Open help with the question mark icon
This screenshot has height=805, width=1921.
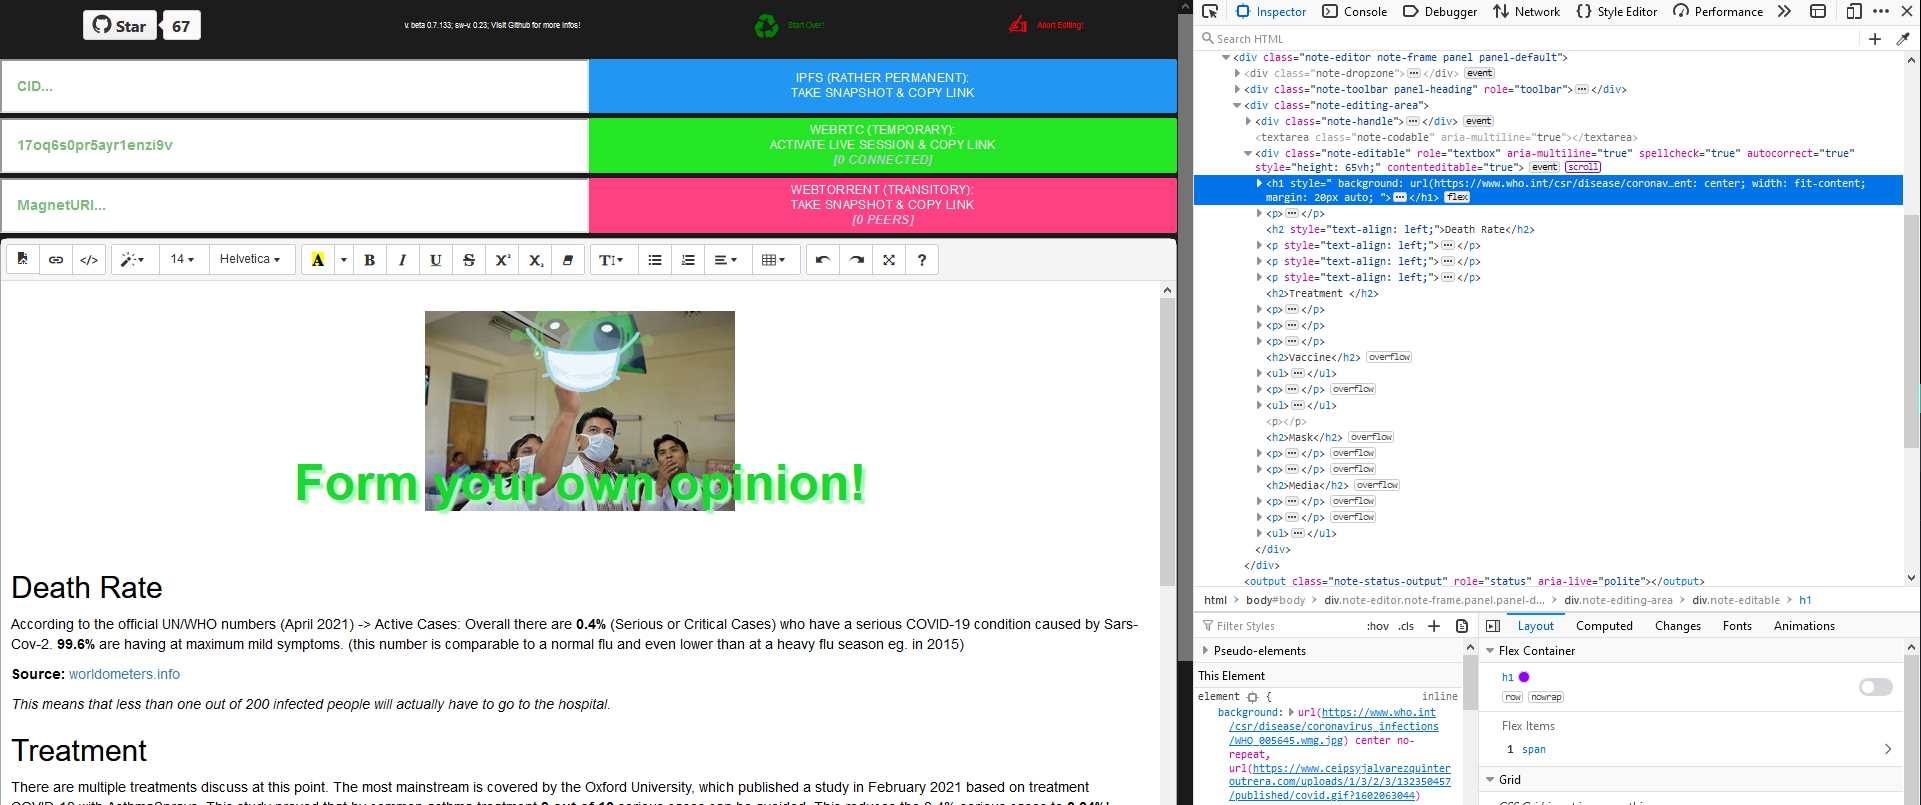pos(922,260)
